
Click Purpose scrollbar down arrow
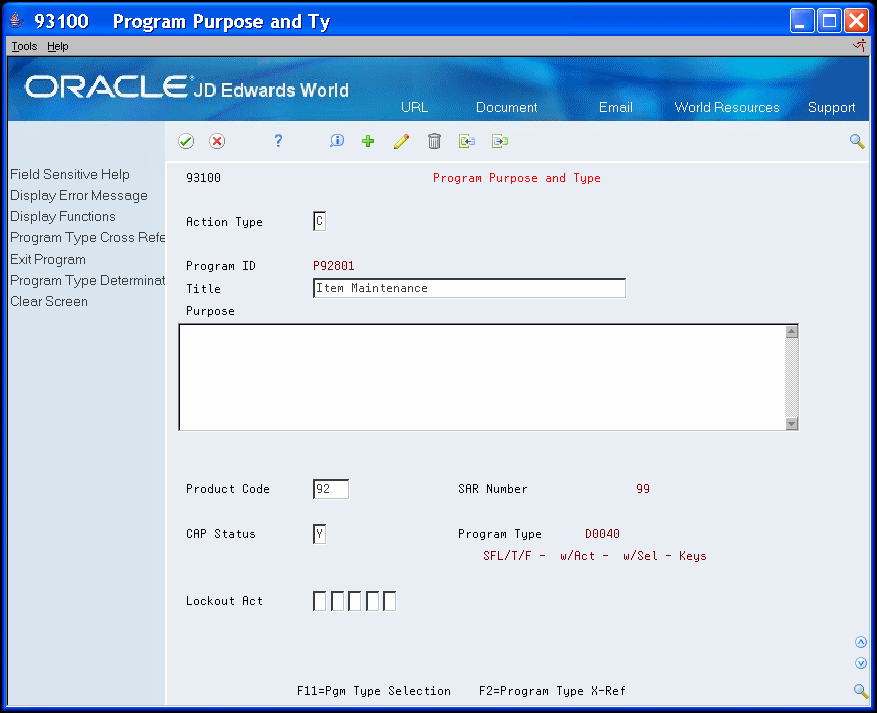791,423
